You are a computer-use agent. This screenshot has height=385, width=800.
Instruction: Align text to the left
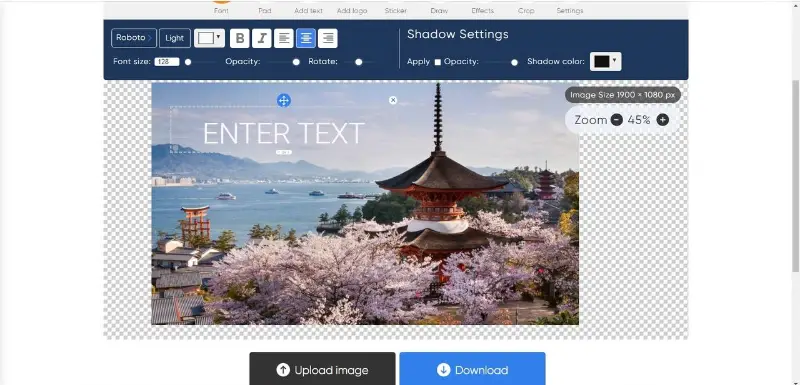[x=284, y=38]
